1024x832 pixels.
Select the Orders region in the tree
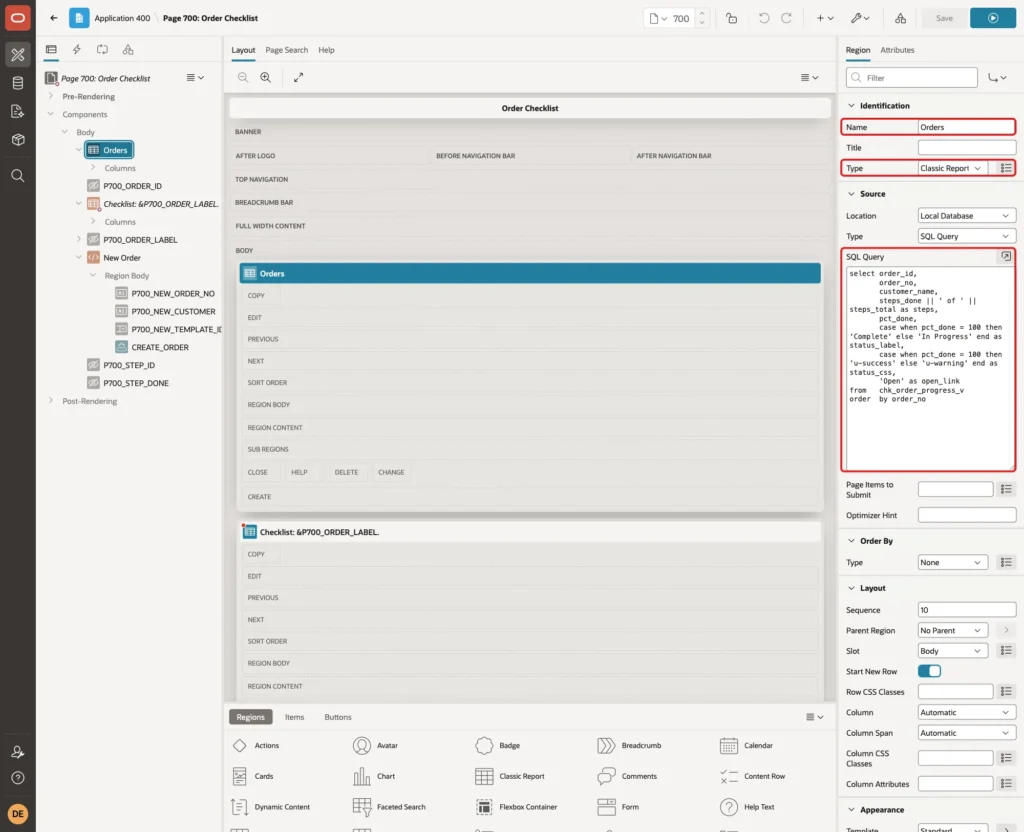click(109, 150)
